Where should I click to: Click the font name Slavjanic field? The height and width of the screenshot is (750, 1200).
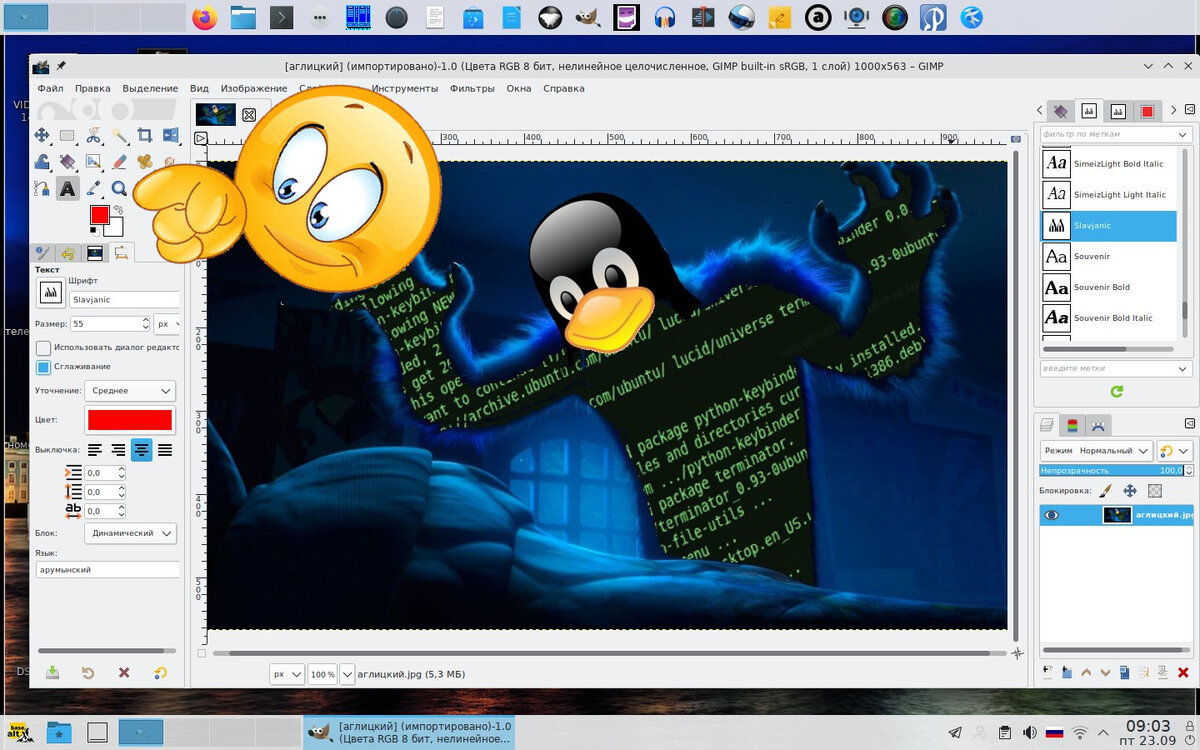[x=124, y=299]
